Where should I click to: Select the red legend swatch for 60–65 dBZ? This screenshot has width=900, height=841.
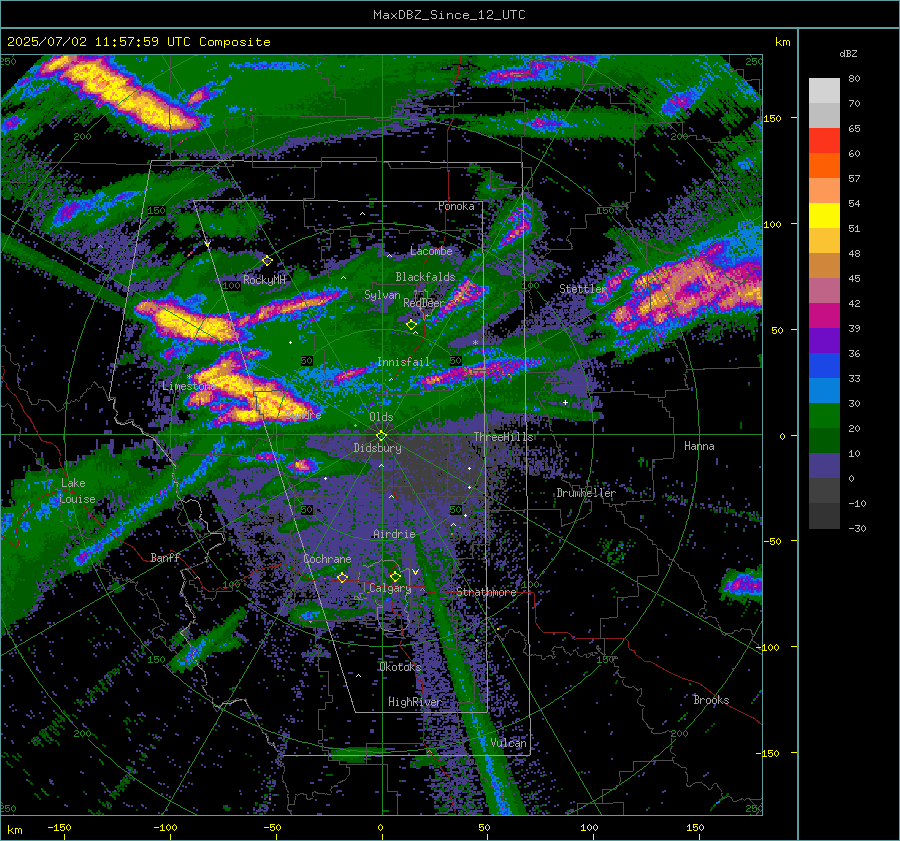(x=824, y=141)
